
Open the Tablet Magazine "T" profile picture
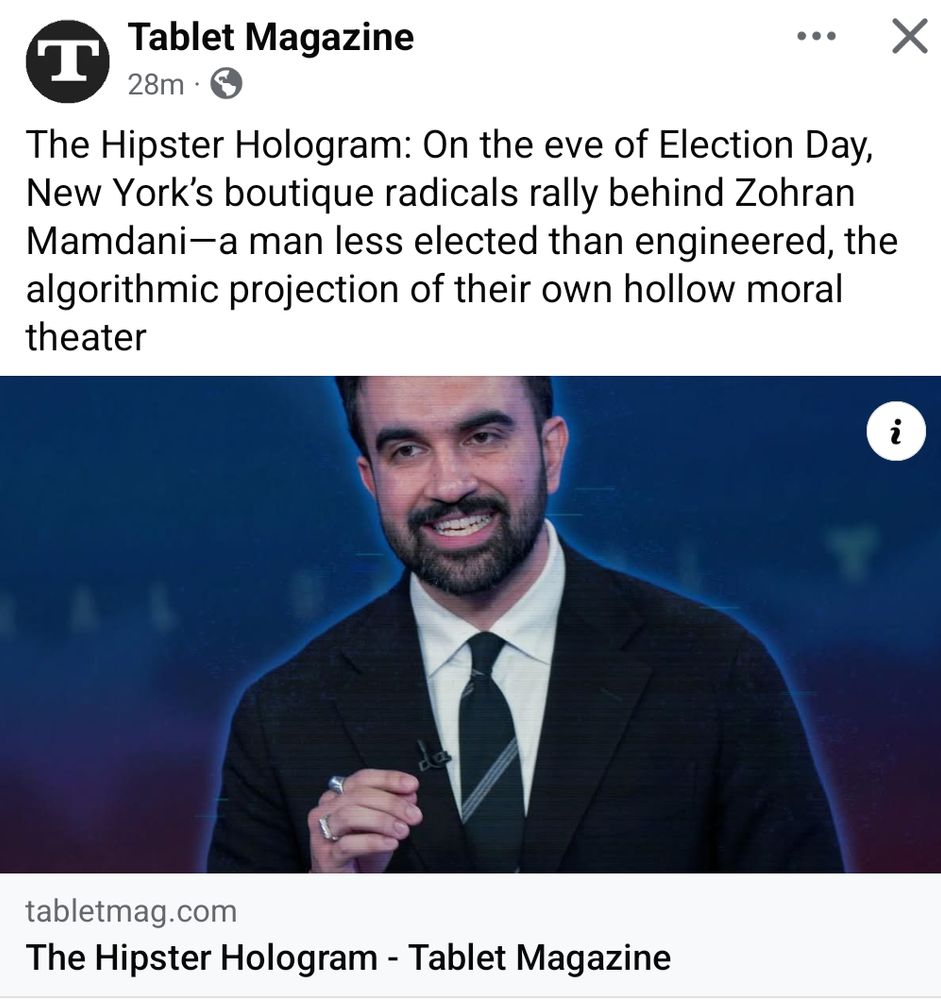click(x=67, y=61)
